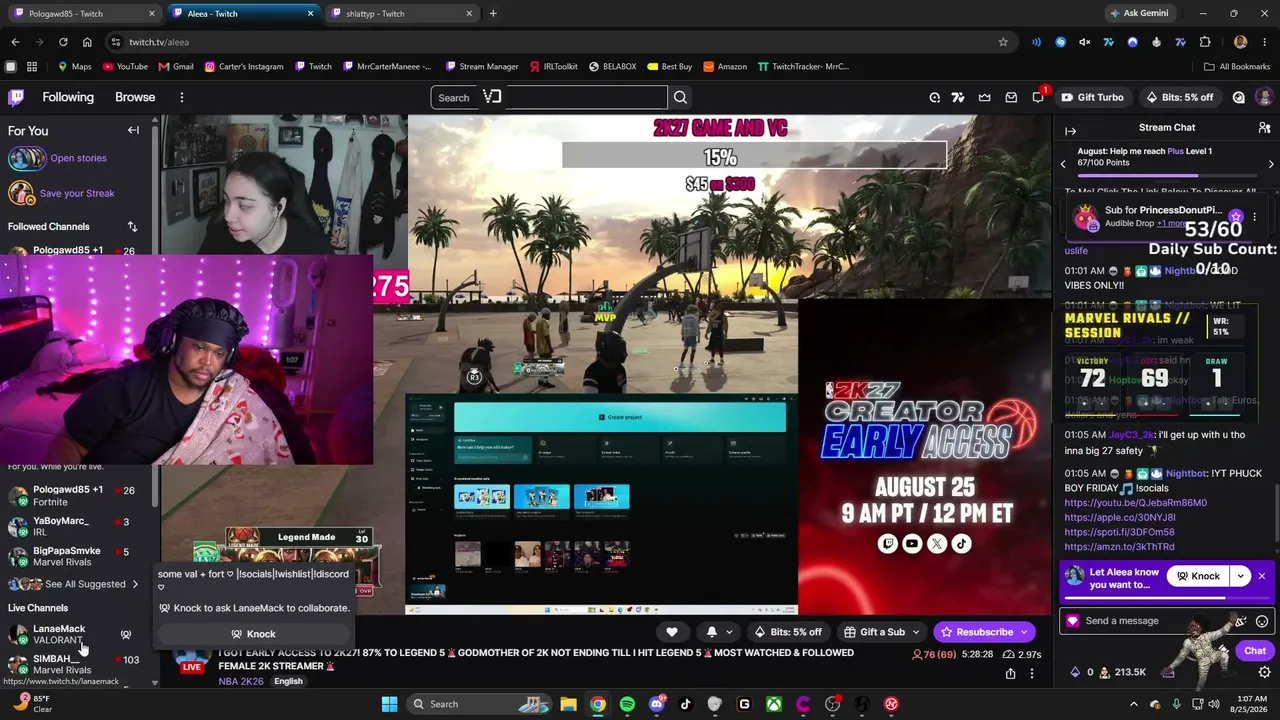Screen dimensions: 1280x720
Task: Open the dropdown next to chat Knock
Action: 1240,576
